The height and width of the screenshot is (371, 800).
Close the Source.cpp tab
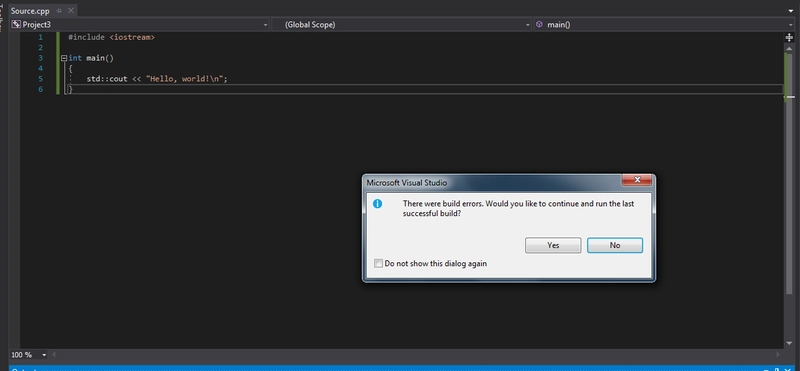pos(70,11)
